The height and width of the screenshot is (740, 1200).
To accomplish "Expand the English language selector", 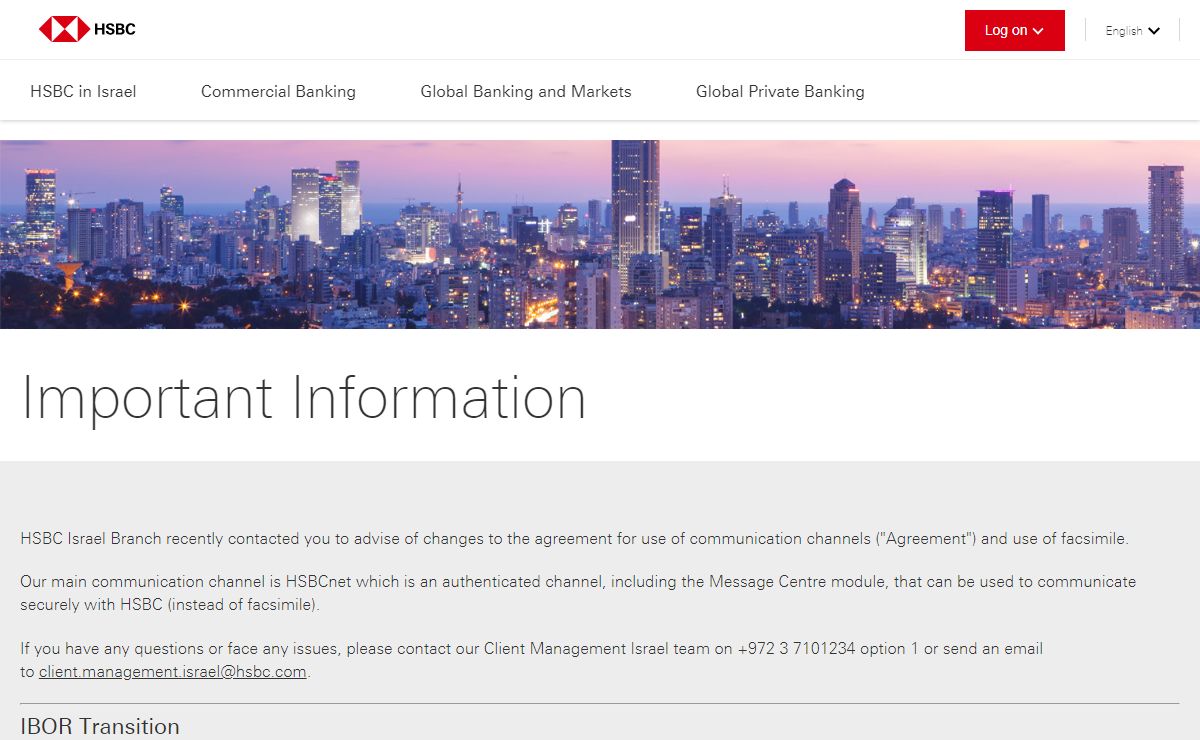I will [x=1132, y=31].
